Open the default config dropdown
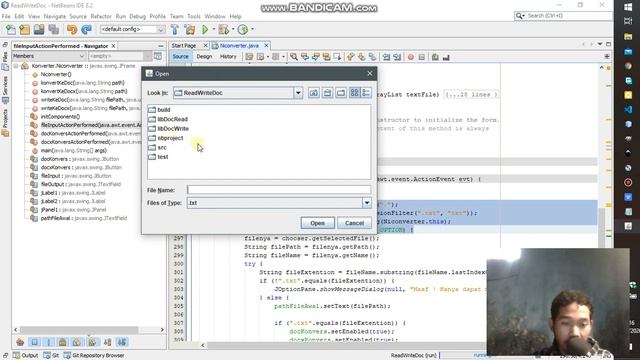 (x=160, y=29)
